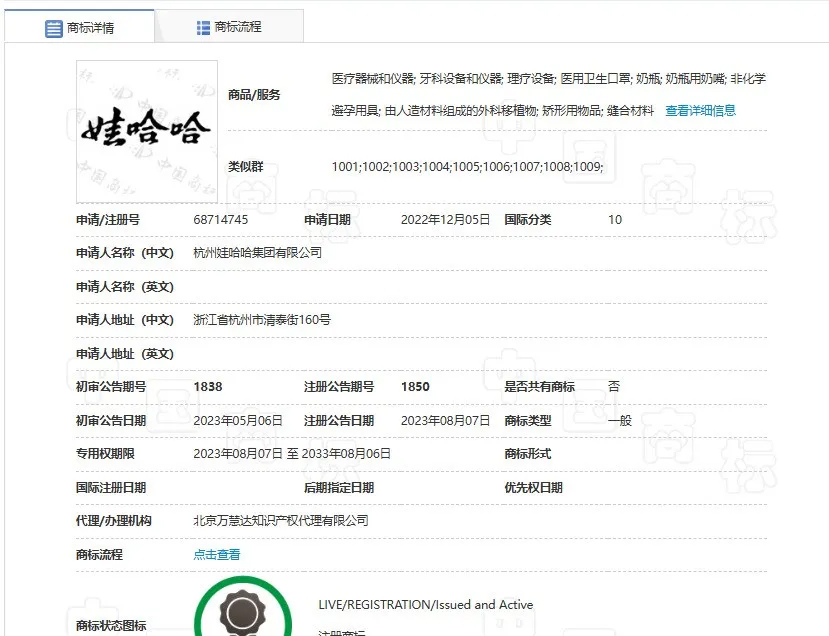The width and height of the screenshot is (829, 636).
Task: Click the 商品/服务 label
Action: pos(254,95)
